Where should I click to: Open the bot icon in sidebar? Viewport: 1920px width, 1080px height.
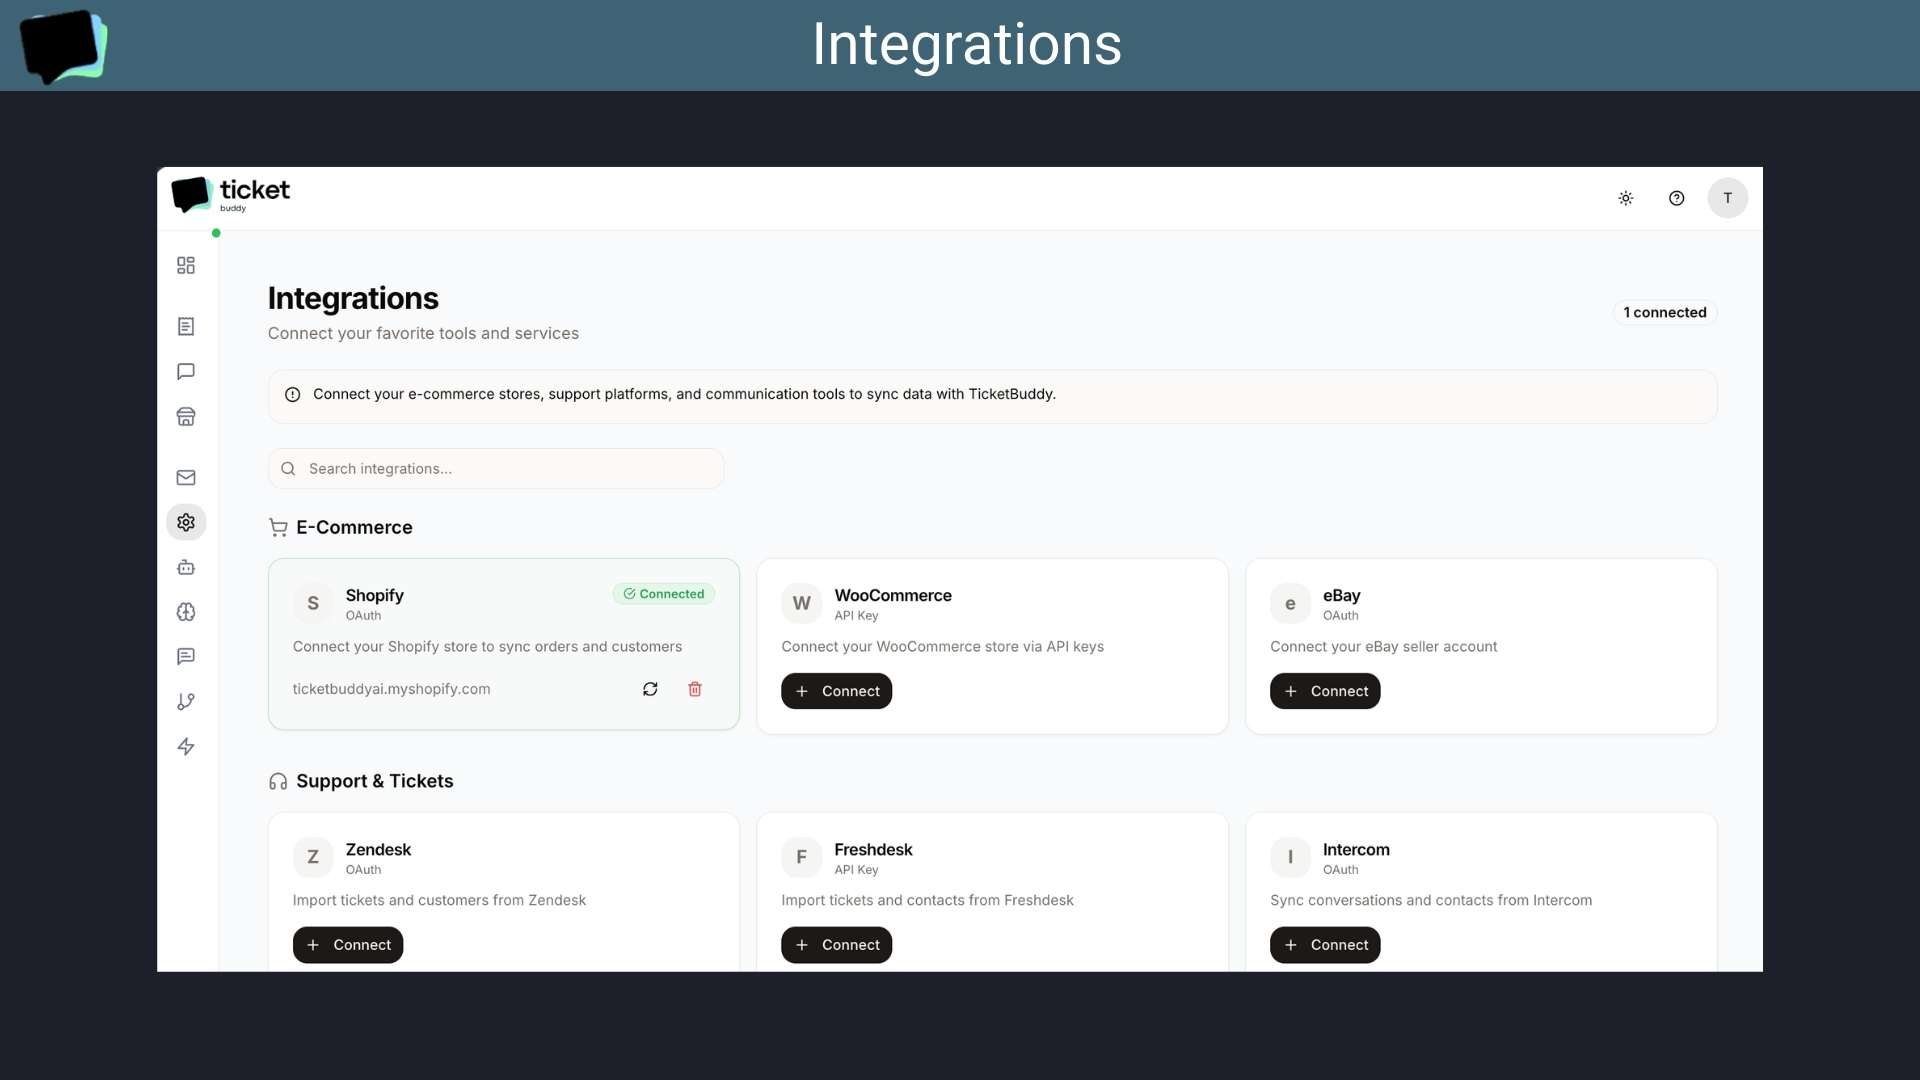186,567
